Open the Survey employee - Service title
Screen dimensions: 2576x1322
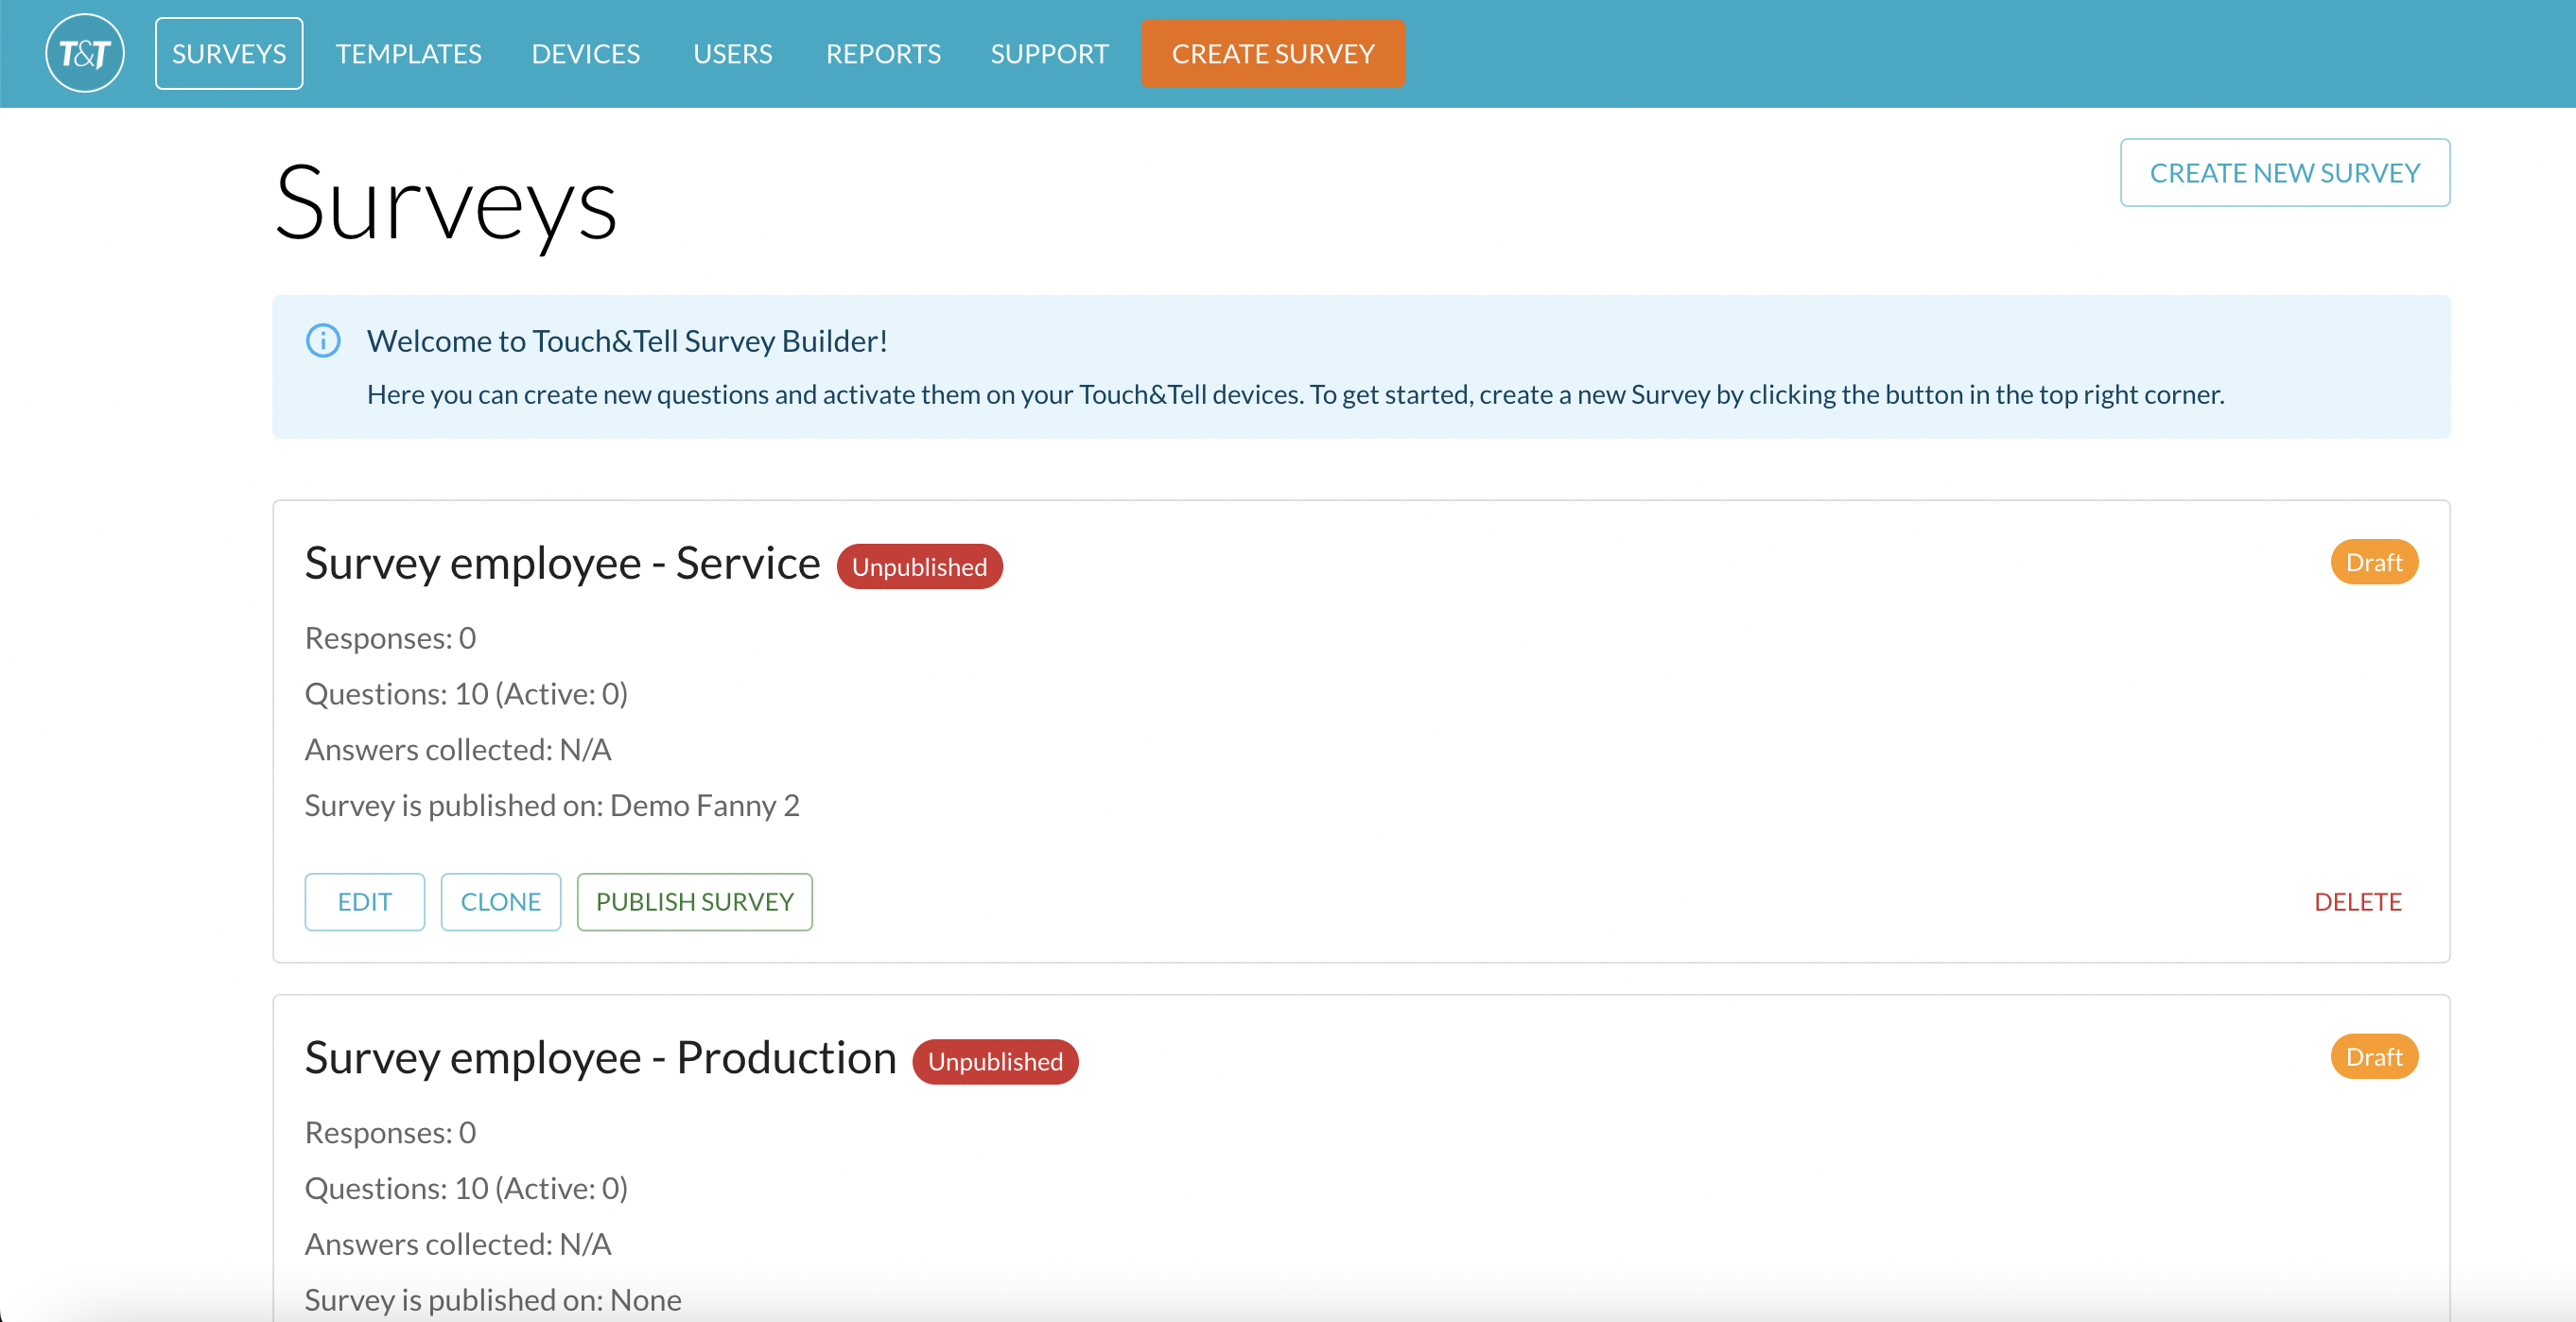562,563
